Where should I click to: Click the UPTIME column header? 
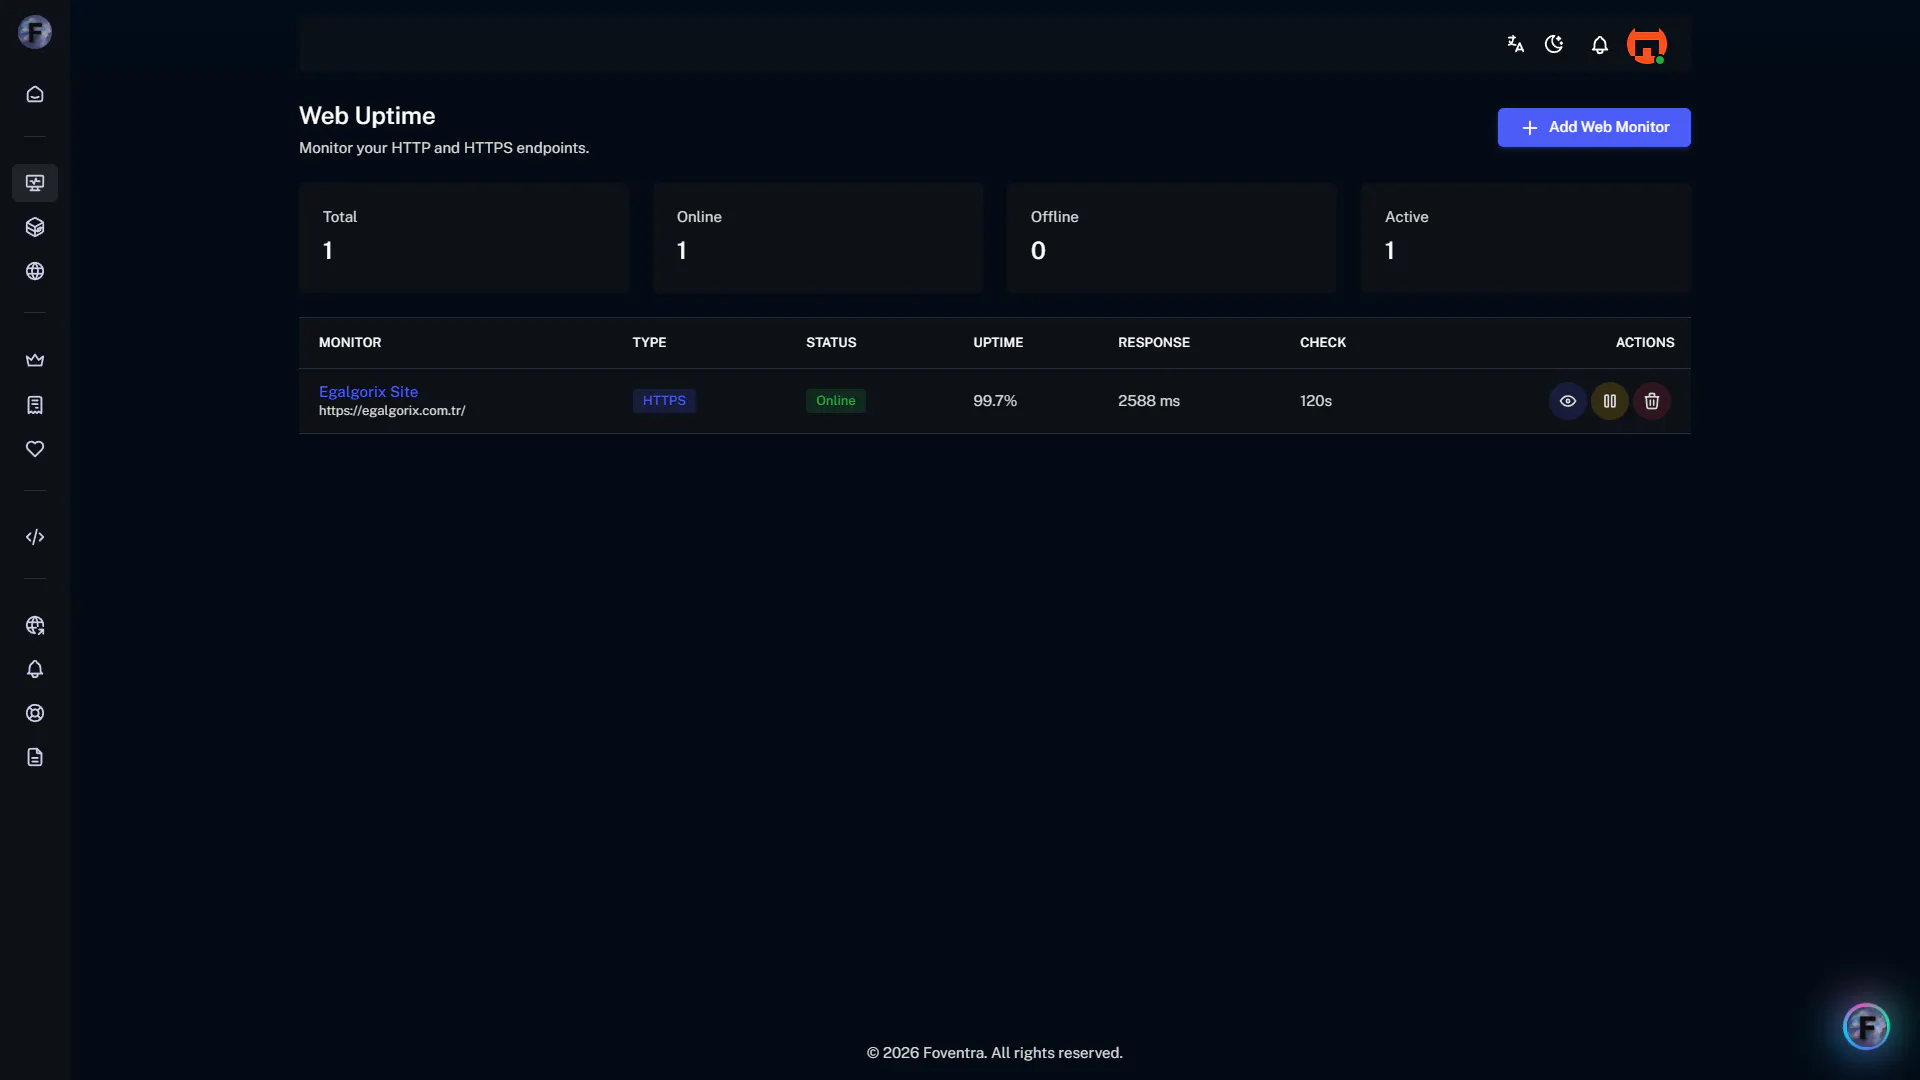coord(998,342)
